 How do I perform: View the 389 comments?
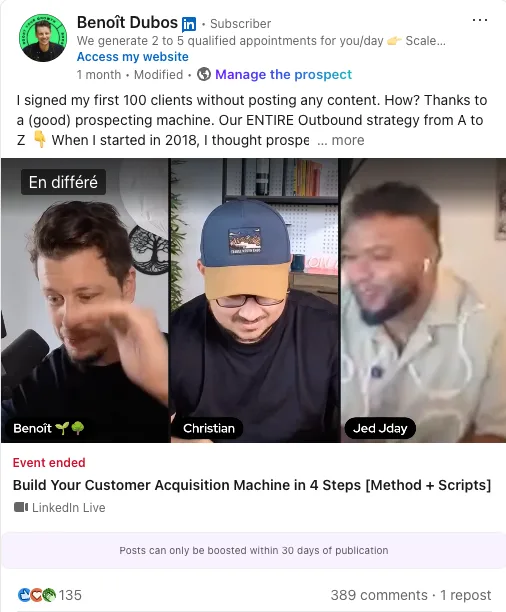point(379,595)
